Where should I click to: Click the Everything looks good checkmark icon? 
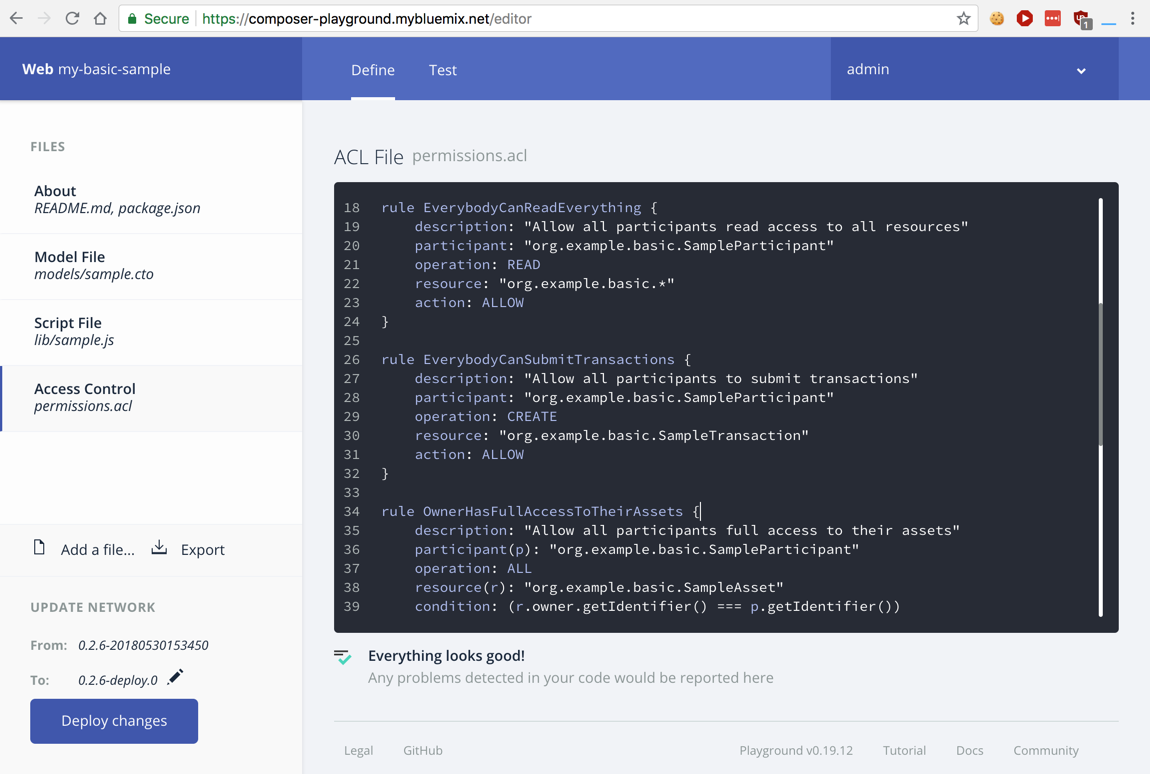tap(343, 657)
